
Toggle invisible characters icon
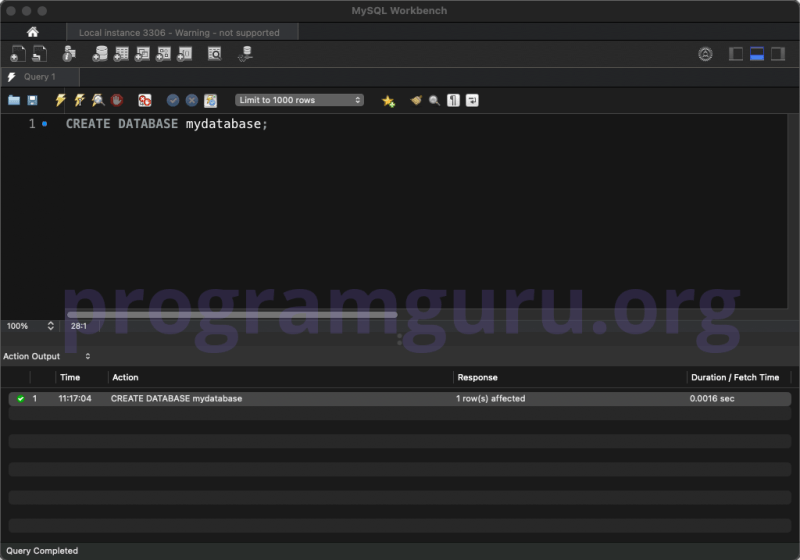pyautogui.click(x=453, y=100)
